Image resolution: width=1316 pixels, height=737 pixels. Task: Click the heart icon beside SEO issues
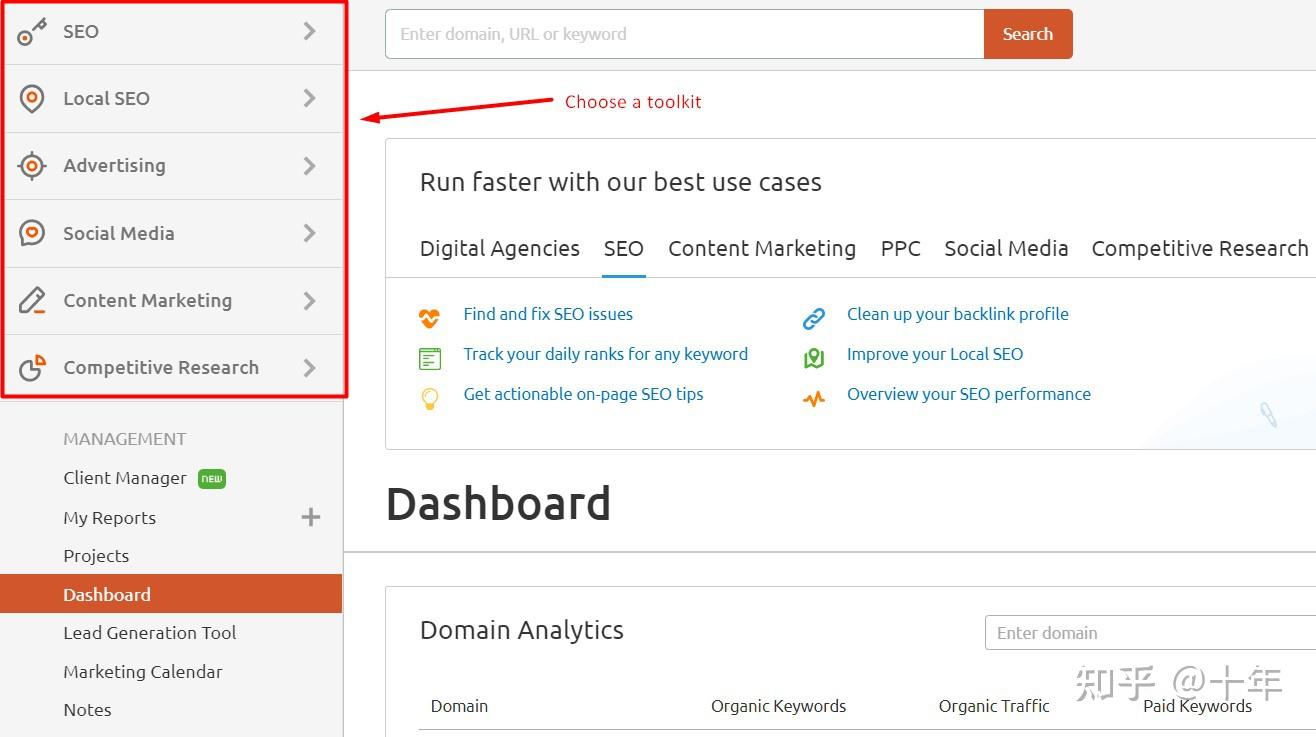pyautogui.click(x=430, y=314)
